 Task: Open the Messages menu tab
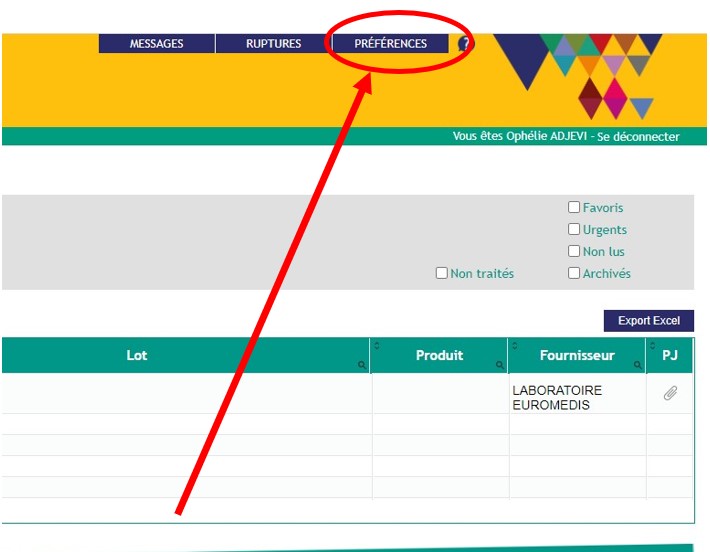[x=156, y=44]
